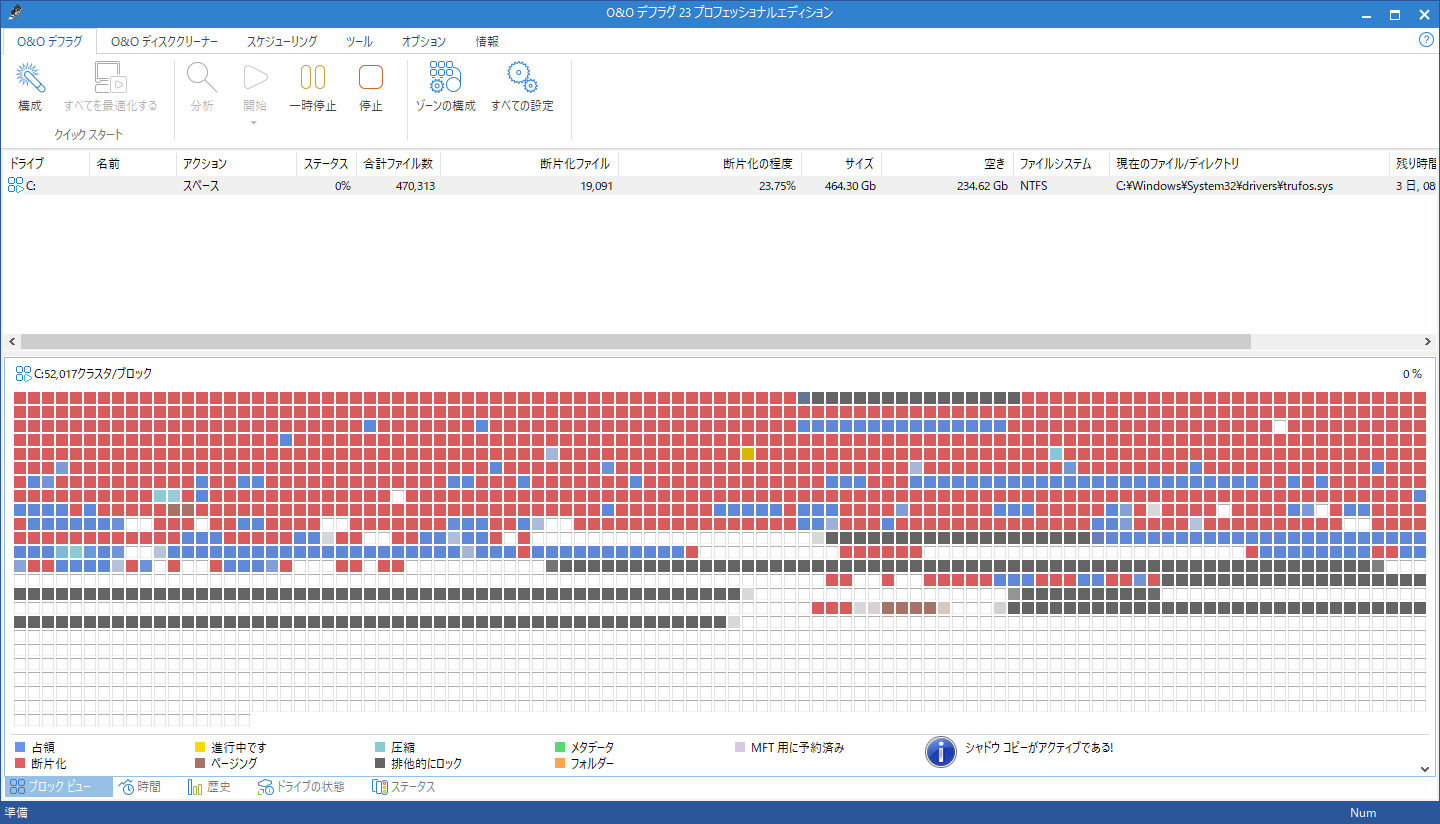This screenshot has height=824, width=1440.
Task: Click the 構成 wand icon
Action: tap(30, 78)
